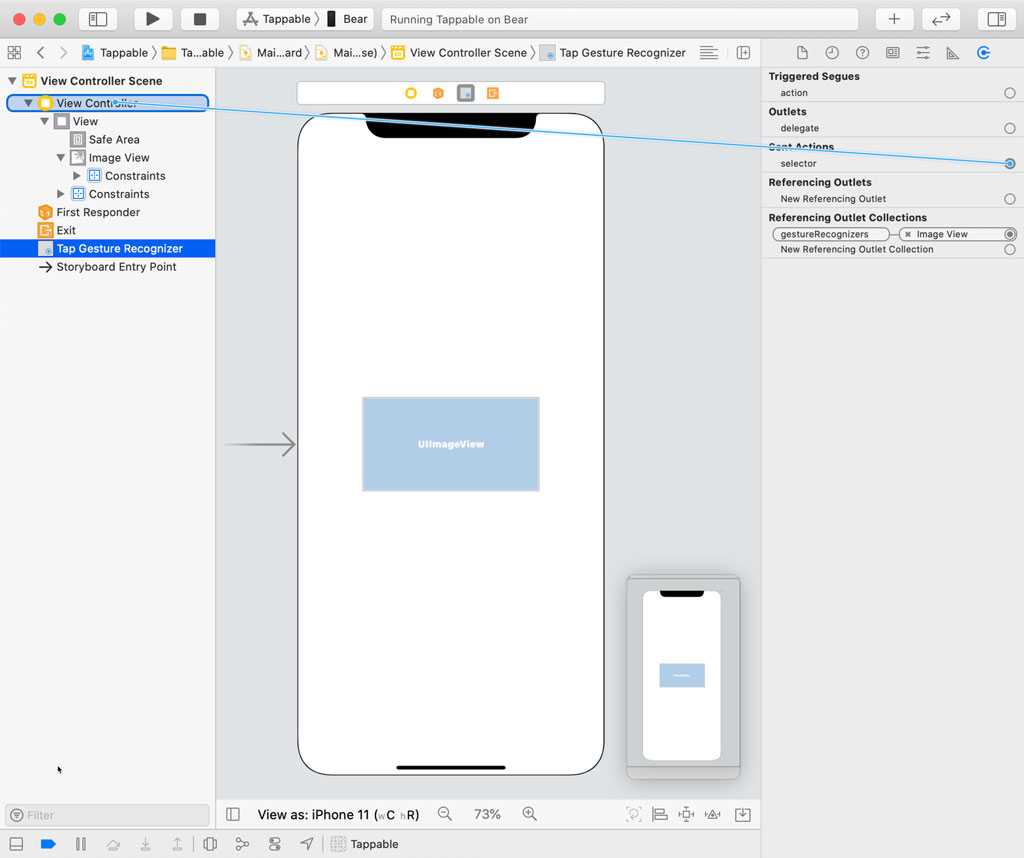Open the related items grid icon
This screenshot has height=858, width=1024.
(14, 52)
